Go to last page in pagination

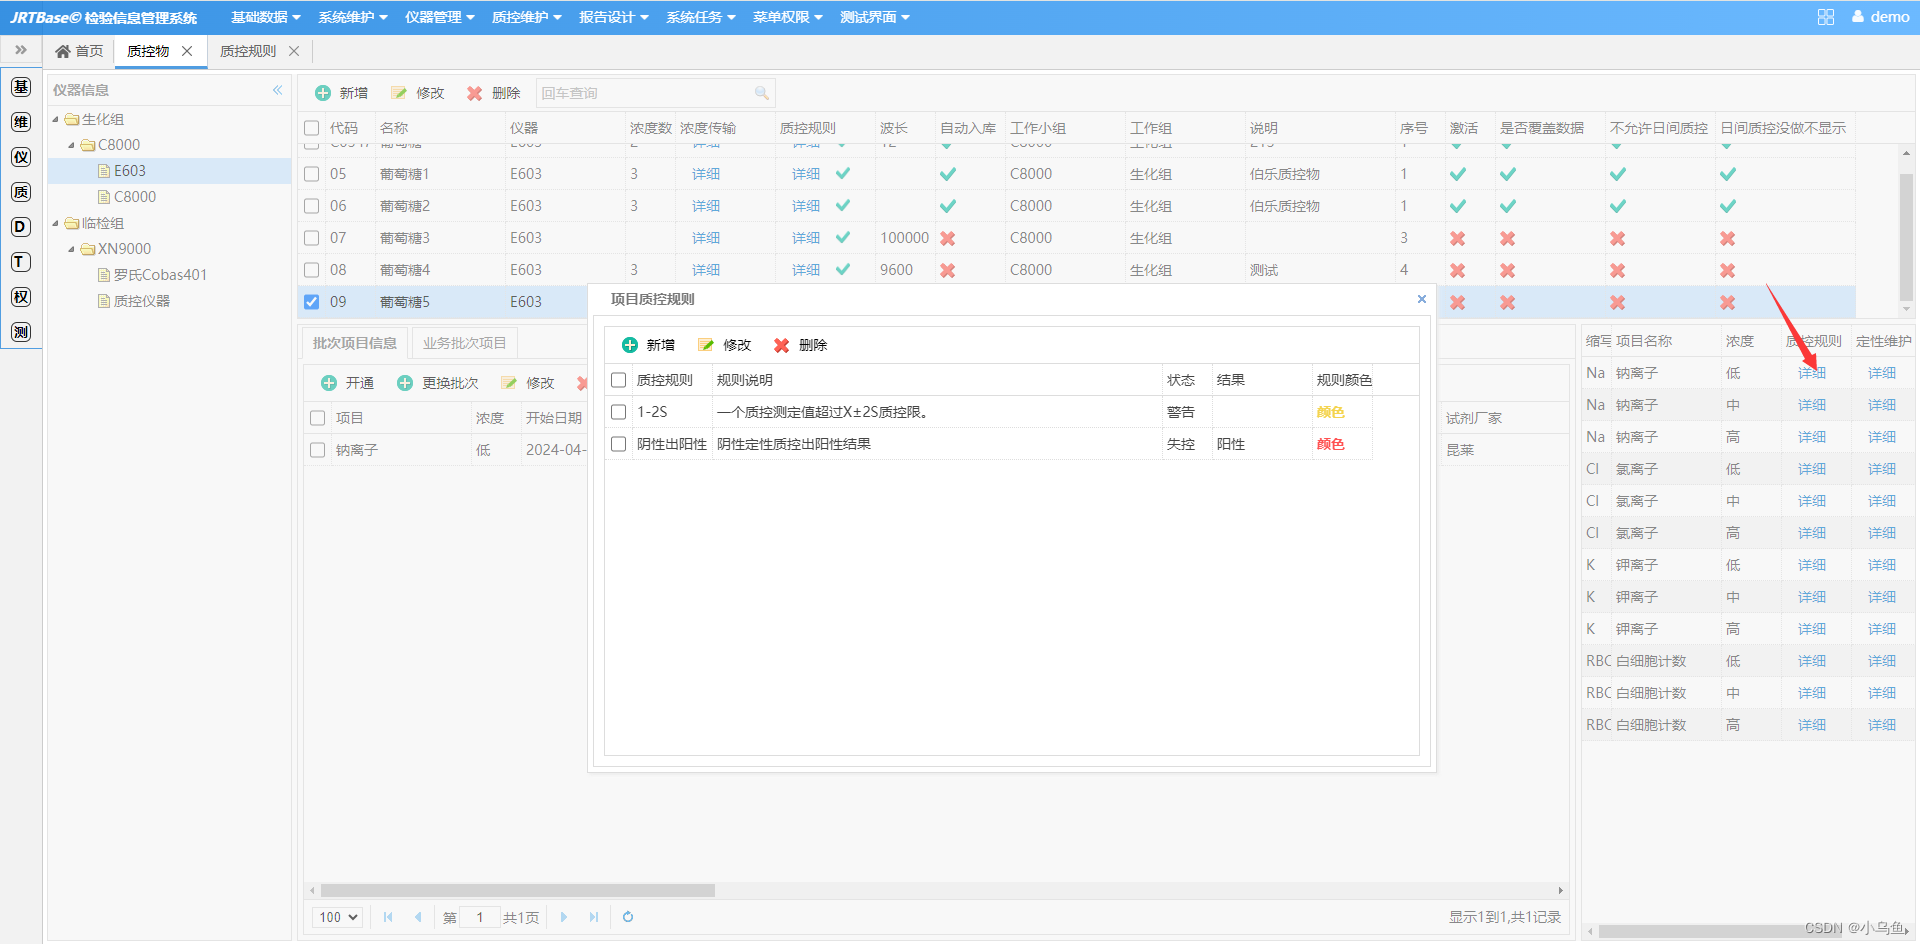[x=594, y=917]
